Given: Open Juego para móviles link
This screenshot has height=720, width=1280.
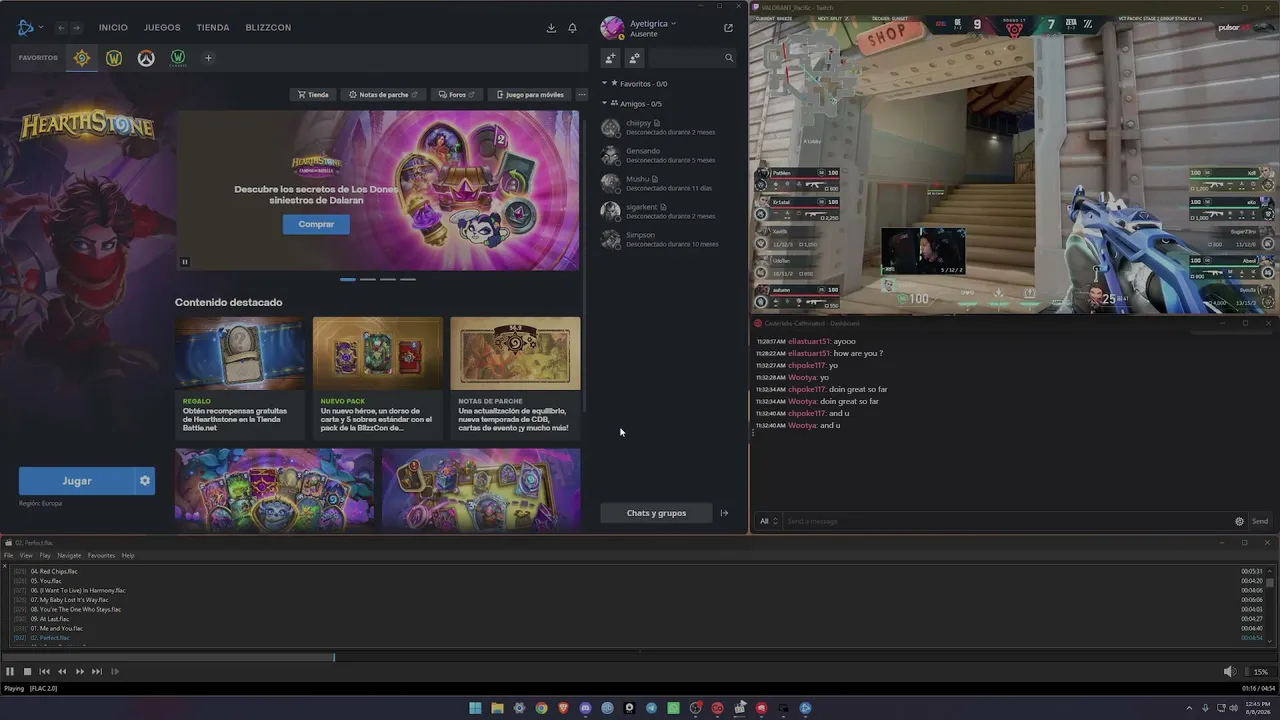Looking at the screenshot, I should (x=530, y=95).
